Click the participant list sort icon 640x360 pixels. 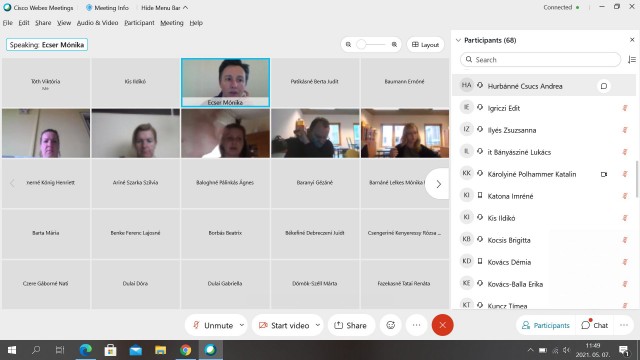(x=632, y=60)
